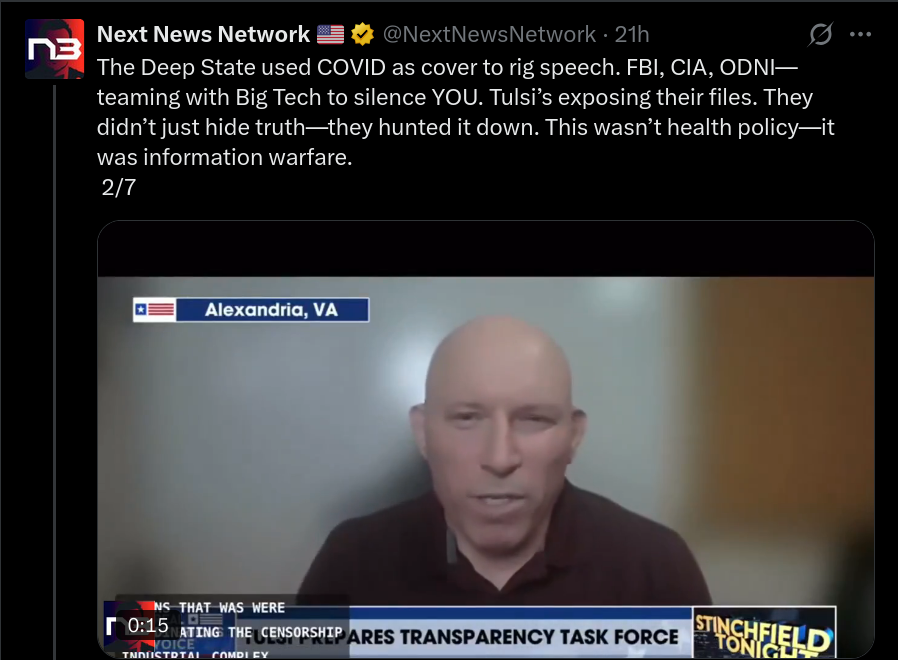Click the Next News Network display name
This screenshot has height=660, width=898.
[x=203, y=34]
